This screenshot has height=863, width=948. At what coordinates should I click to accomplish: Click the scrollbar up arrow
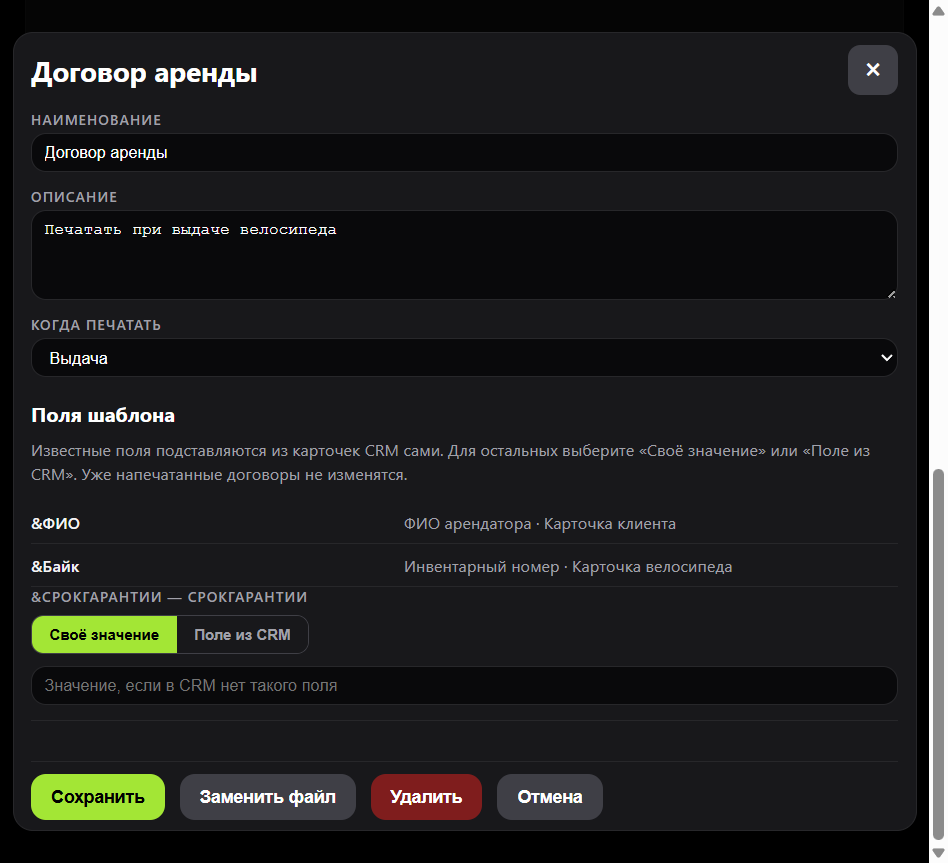point(938,10)
